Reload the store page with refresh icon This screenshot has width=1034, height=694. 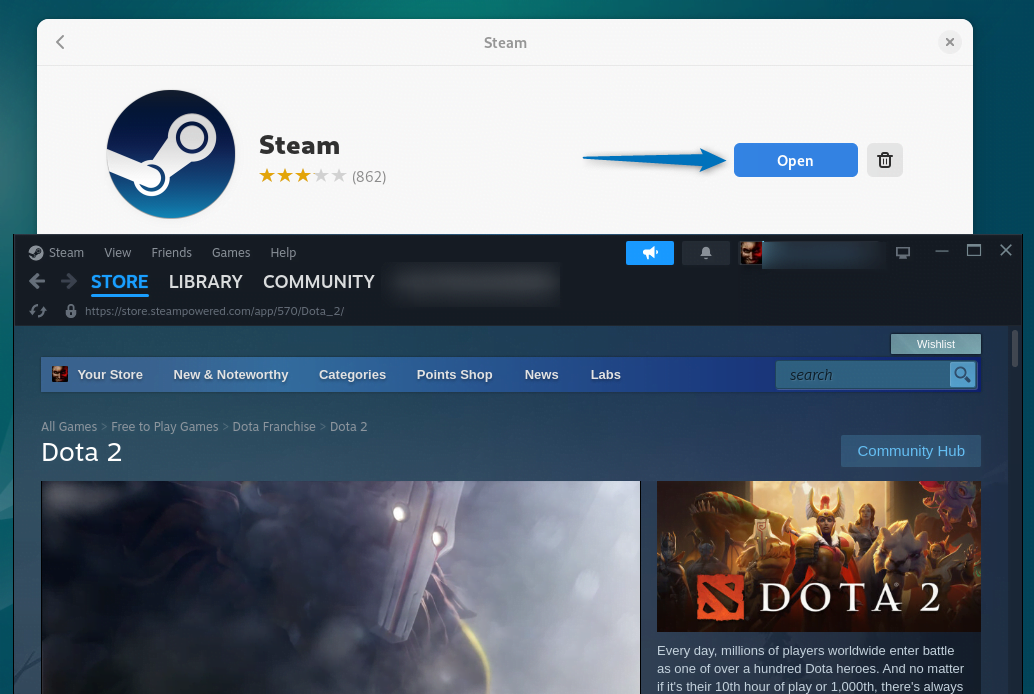point(38,311)
